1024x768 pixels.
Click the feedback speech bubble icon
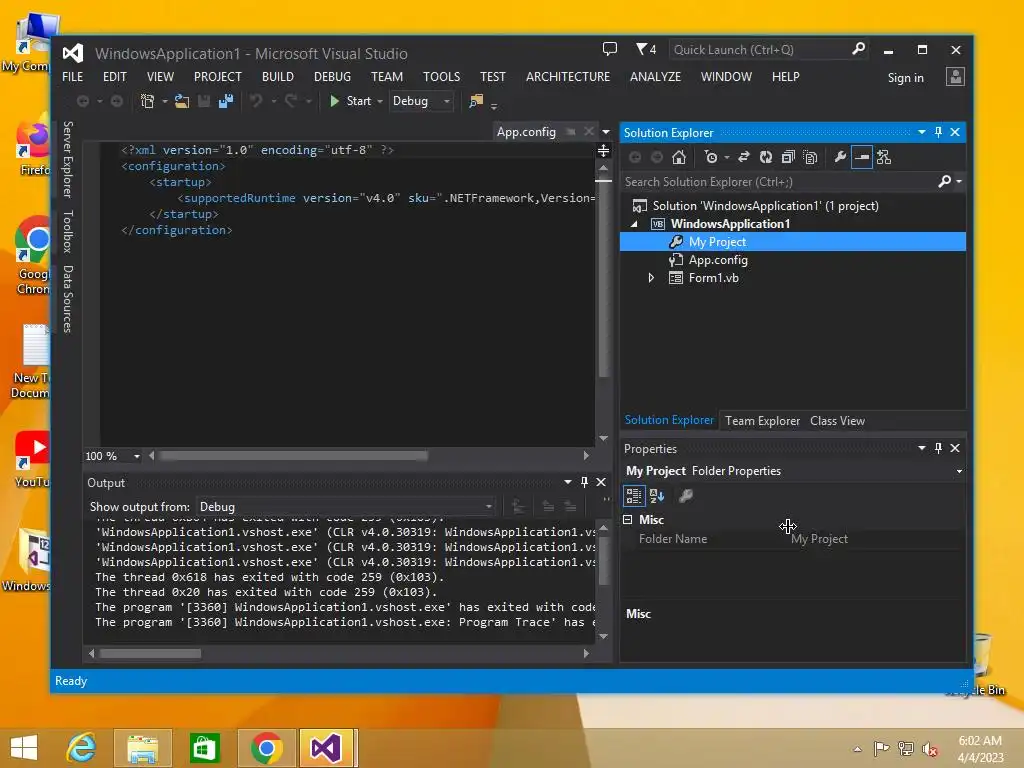(610, 49)
